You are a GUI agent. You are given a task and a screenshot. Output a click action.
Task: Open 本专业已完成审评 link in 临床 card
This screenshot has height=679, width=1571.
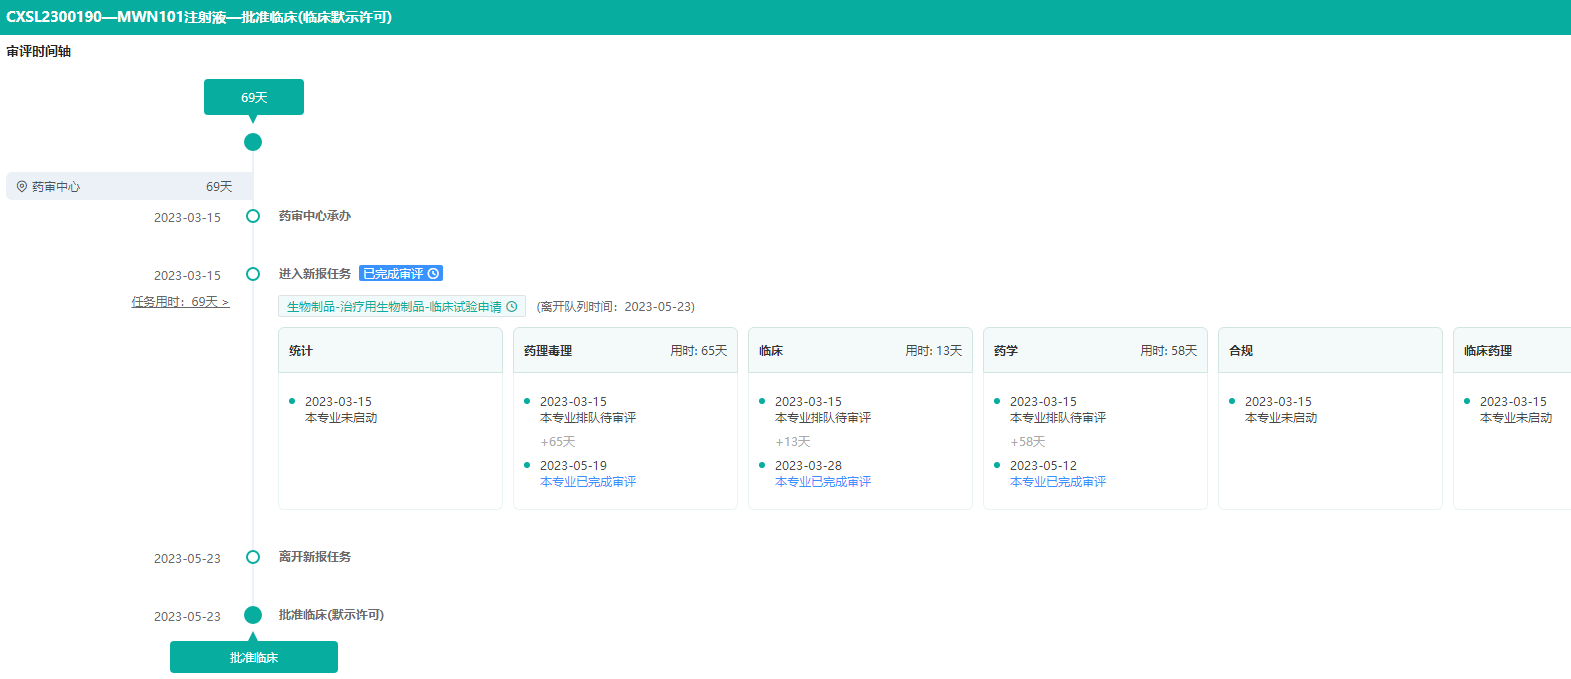[x=823, y=482]
